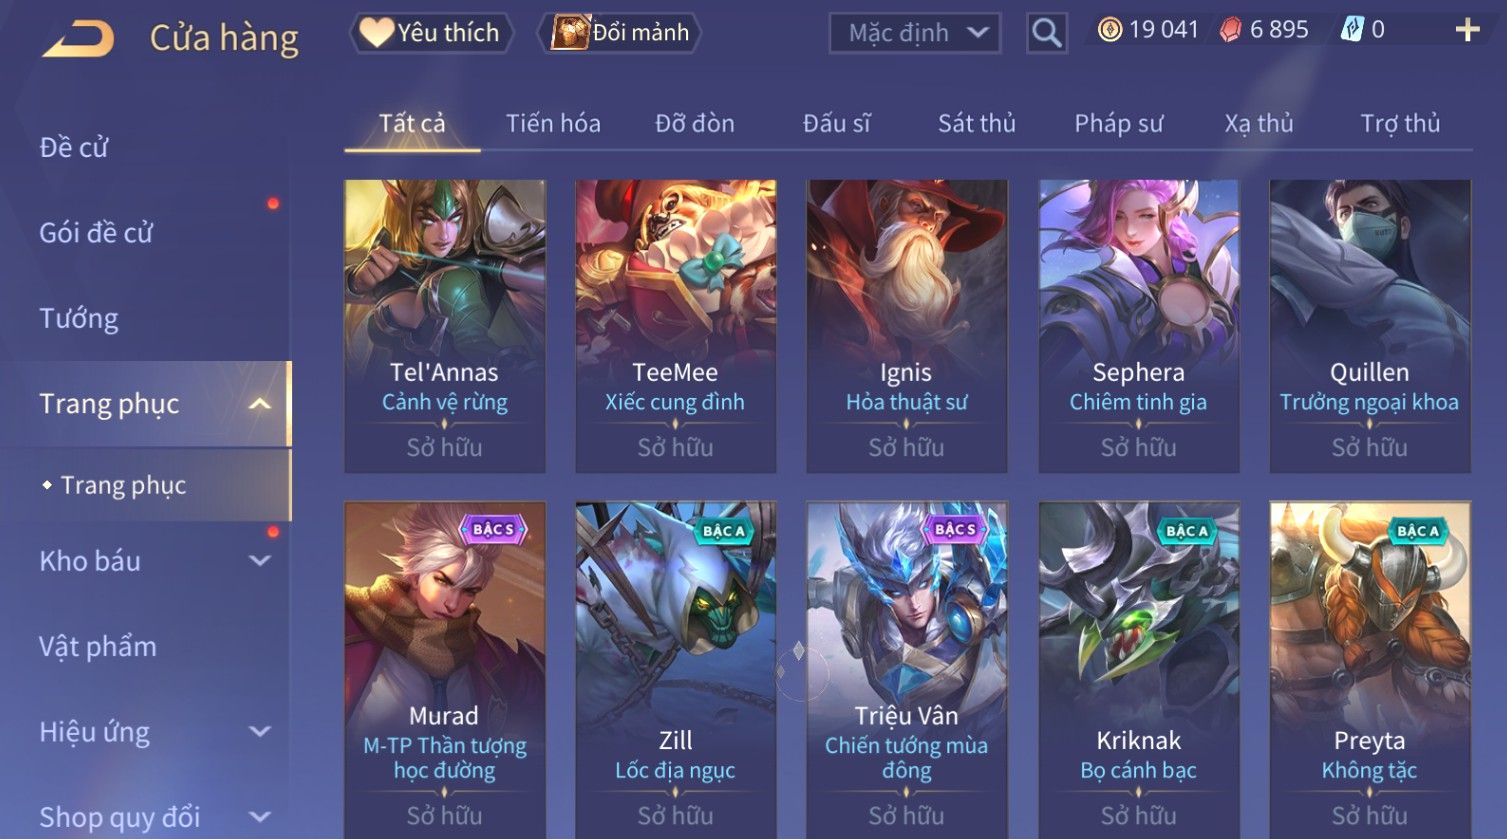Click the blue voucher currency icon
This screenshot has width=1507, height=839.
click(x=1352, y=30)
